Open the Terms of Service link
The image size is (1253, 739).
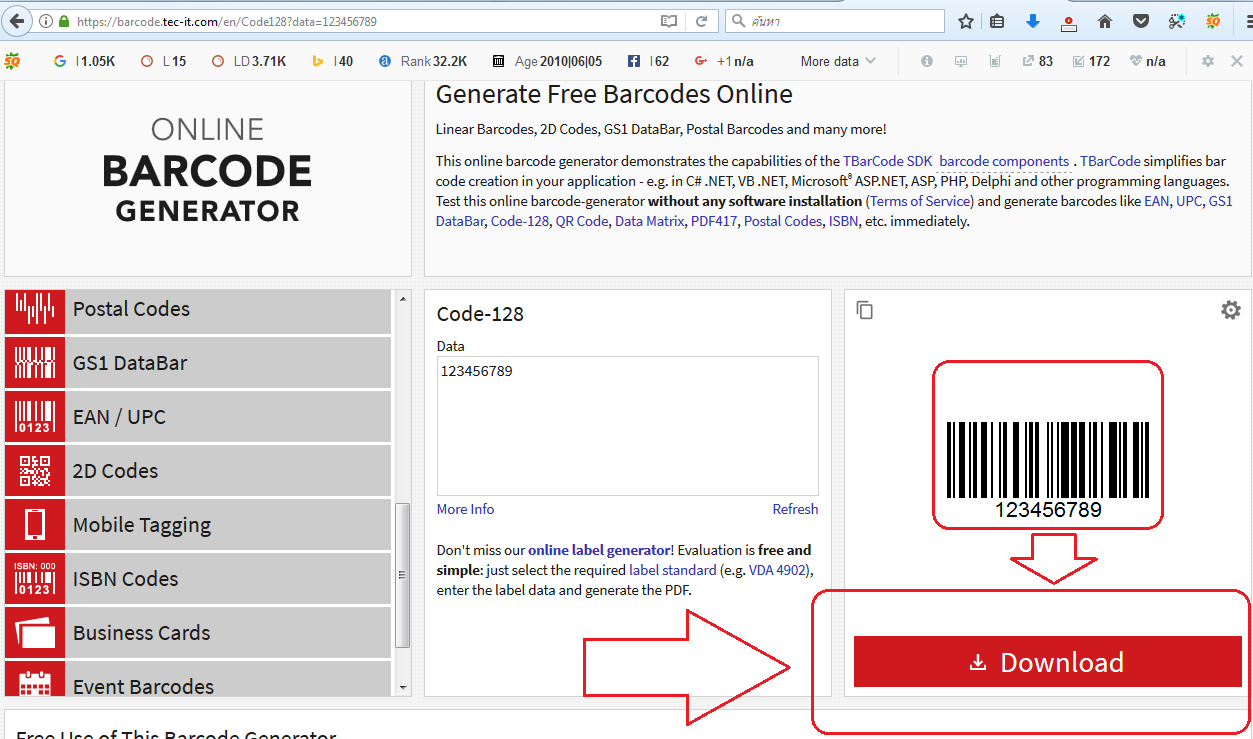click(x=920, y=201)
